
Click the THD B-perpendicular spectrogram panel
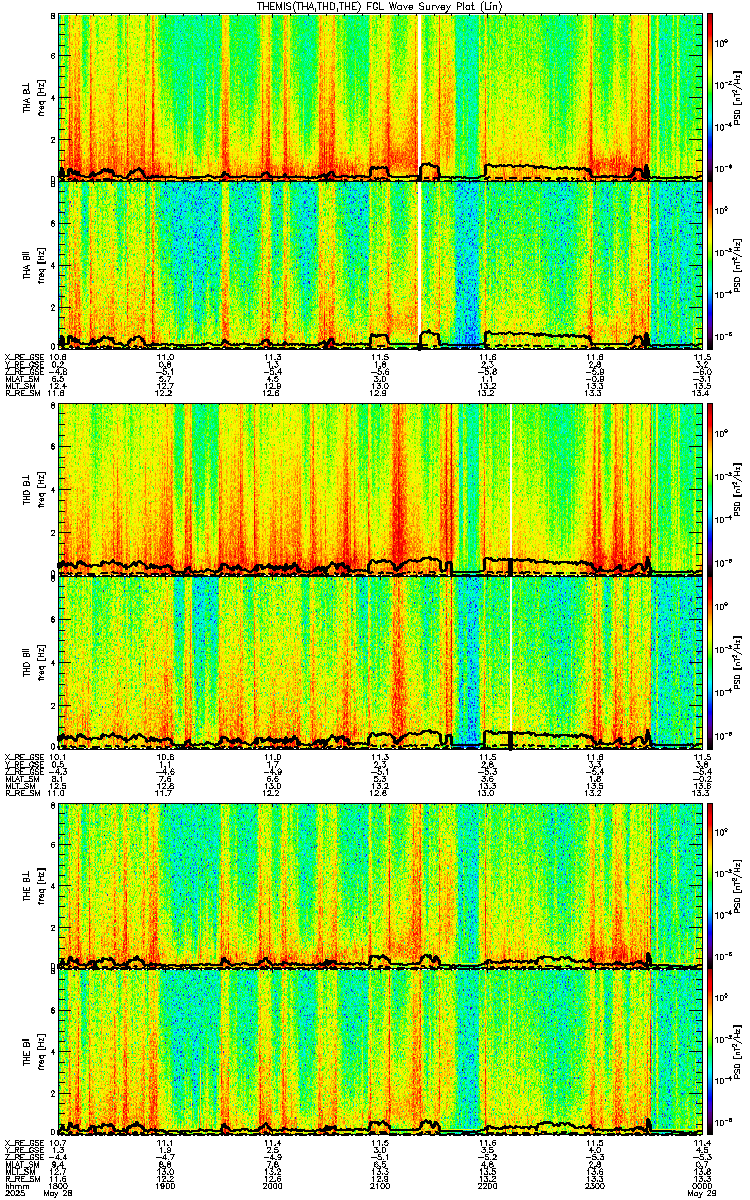380,489
